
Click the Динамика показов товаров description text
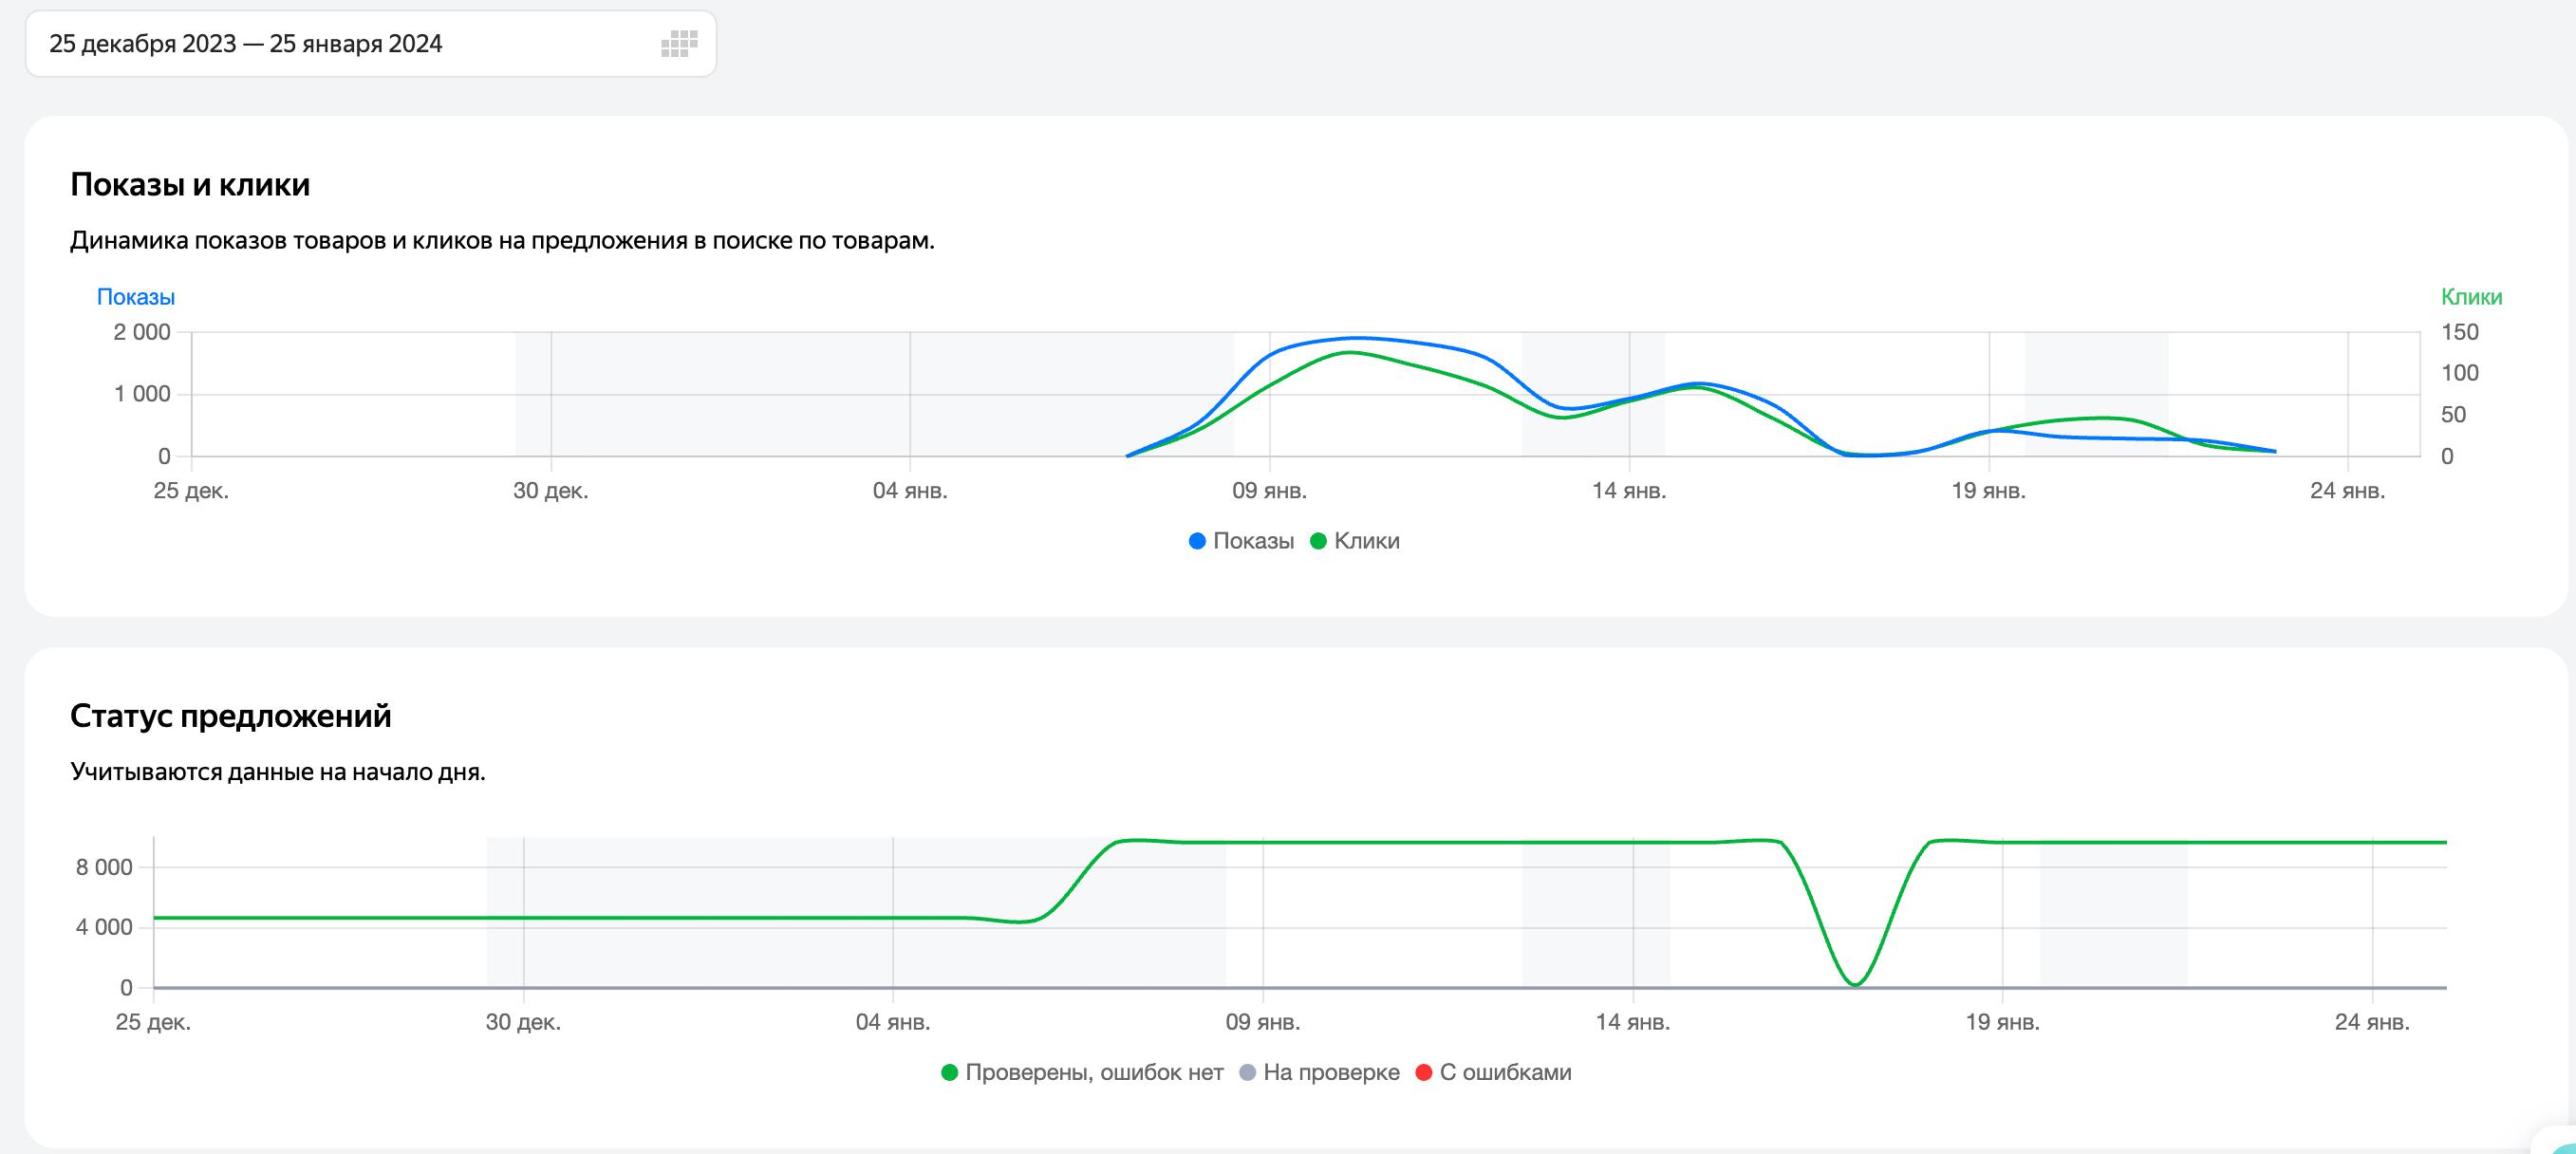coord(502,241)
